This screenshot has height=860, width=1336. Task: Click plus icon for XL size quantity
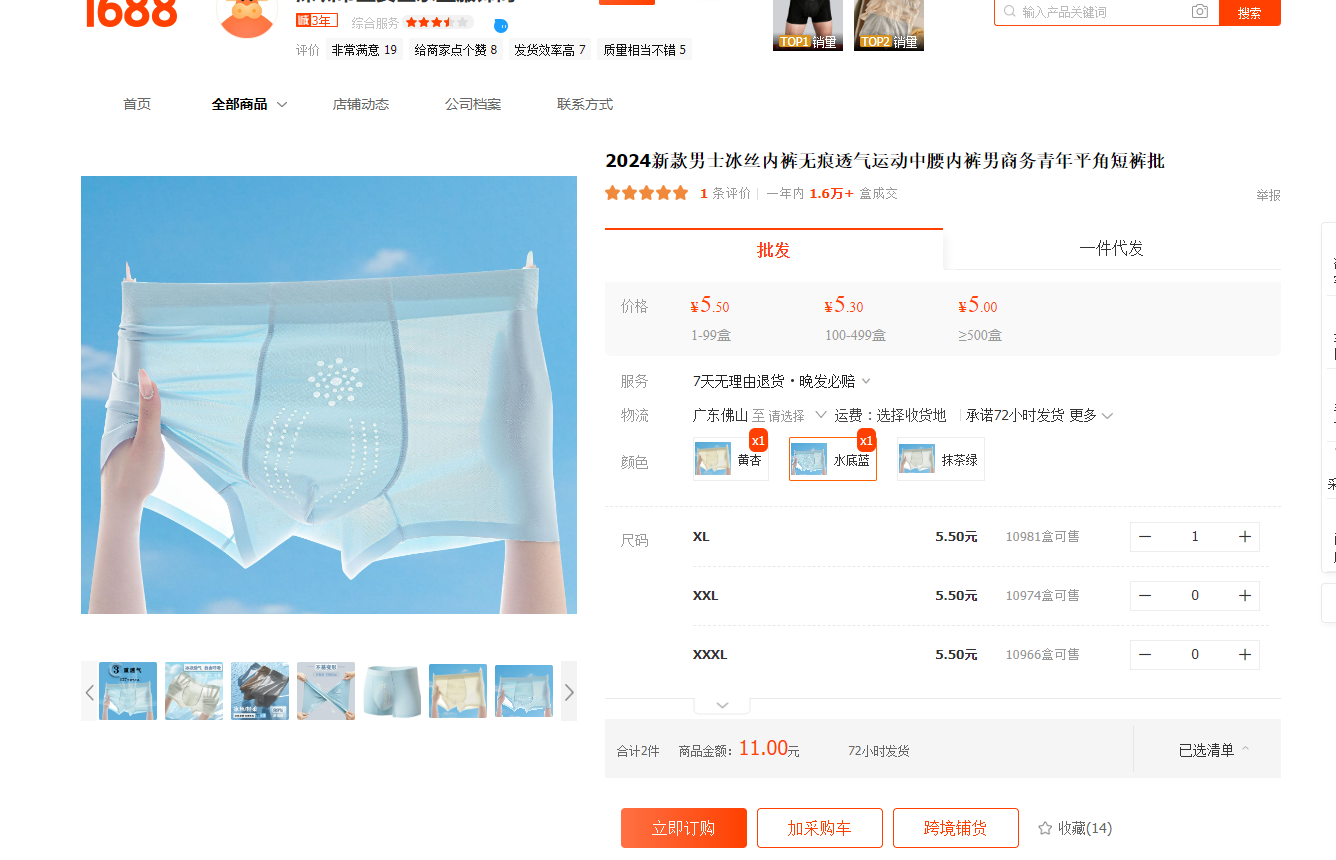pos(1244,537)
